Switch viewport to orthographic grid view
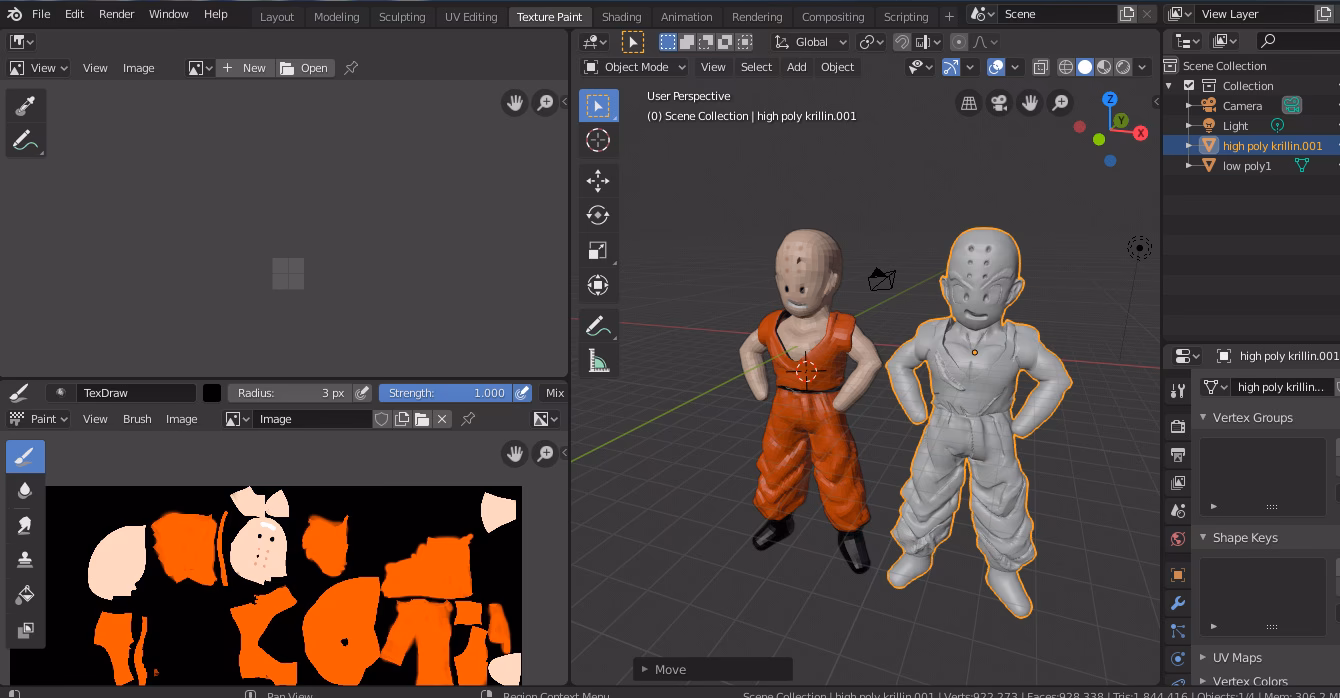The image size is (1340, 698). [x=969, y=102]
